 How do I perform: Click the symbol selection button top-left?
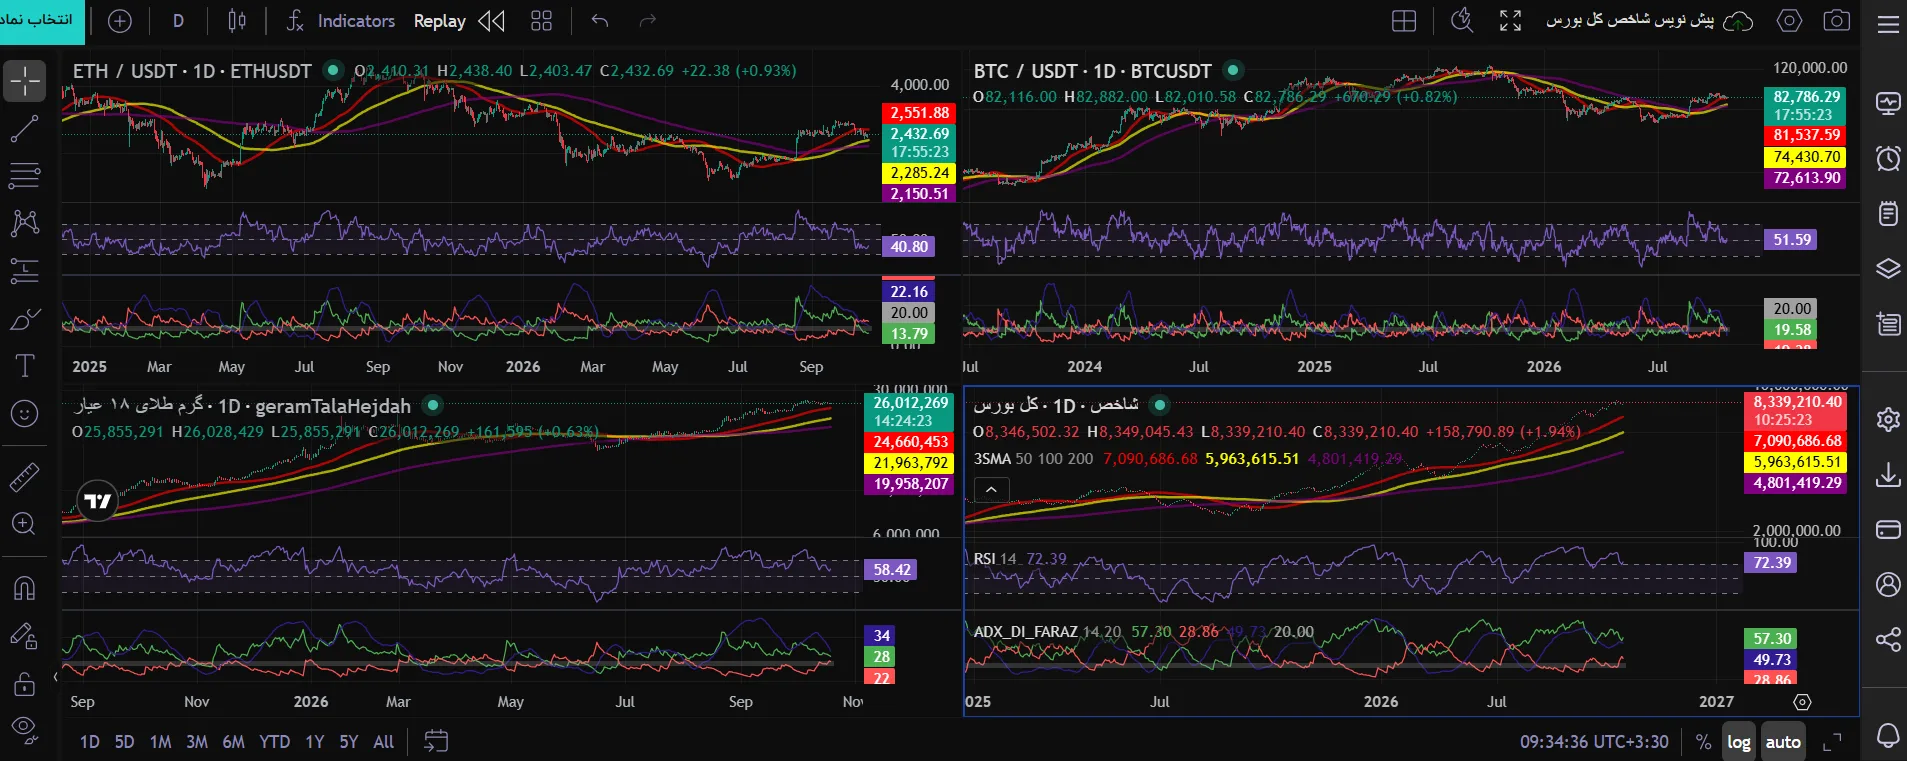click(x=42, y=22)
